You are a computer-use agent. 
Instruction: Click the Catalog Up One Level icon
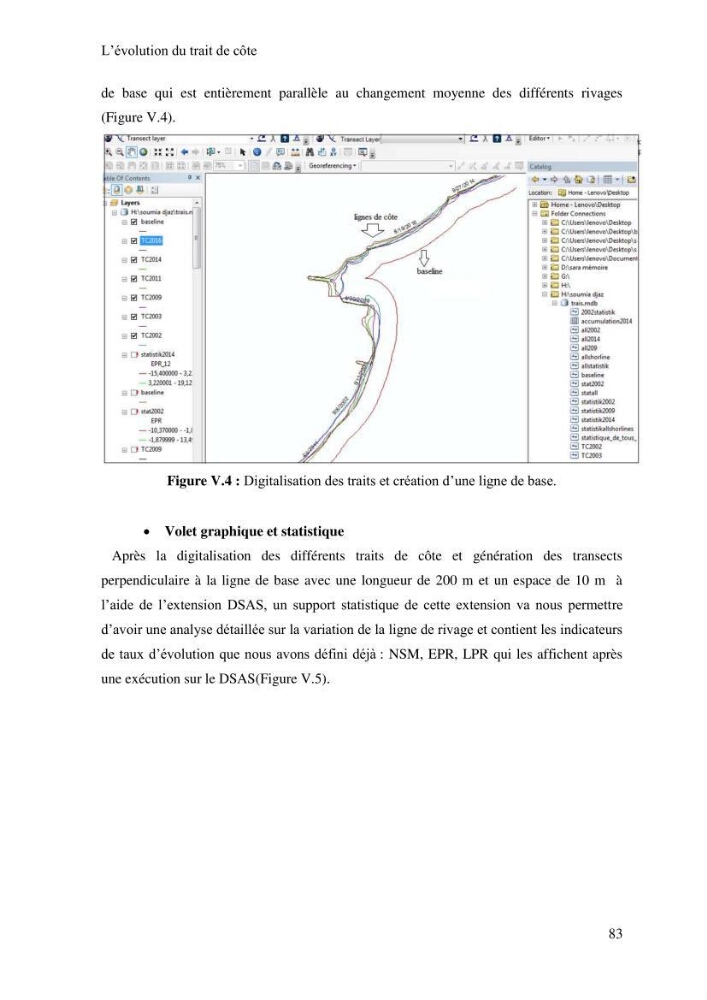click(567, 180)
